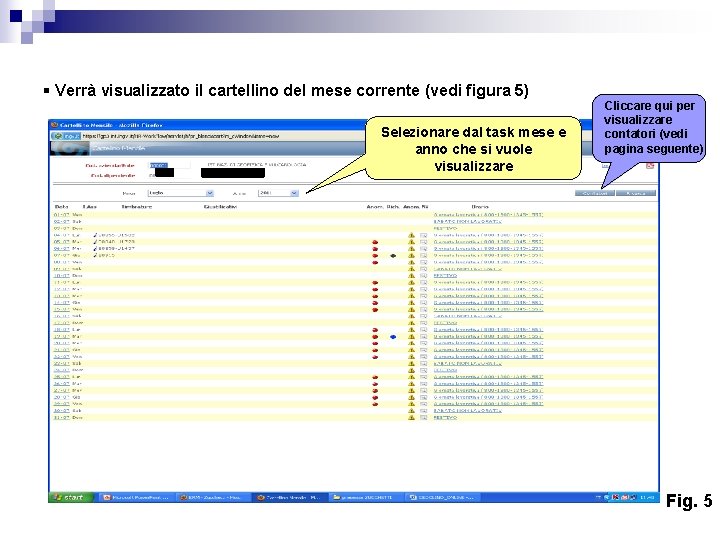Switch to the PowerPoint taskbar window

[x=136, y=498]
